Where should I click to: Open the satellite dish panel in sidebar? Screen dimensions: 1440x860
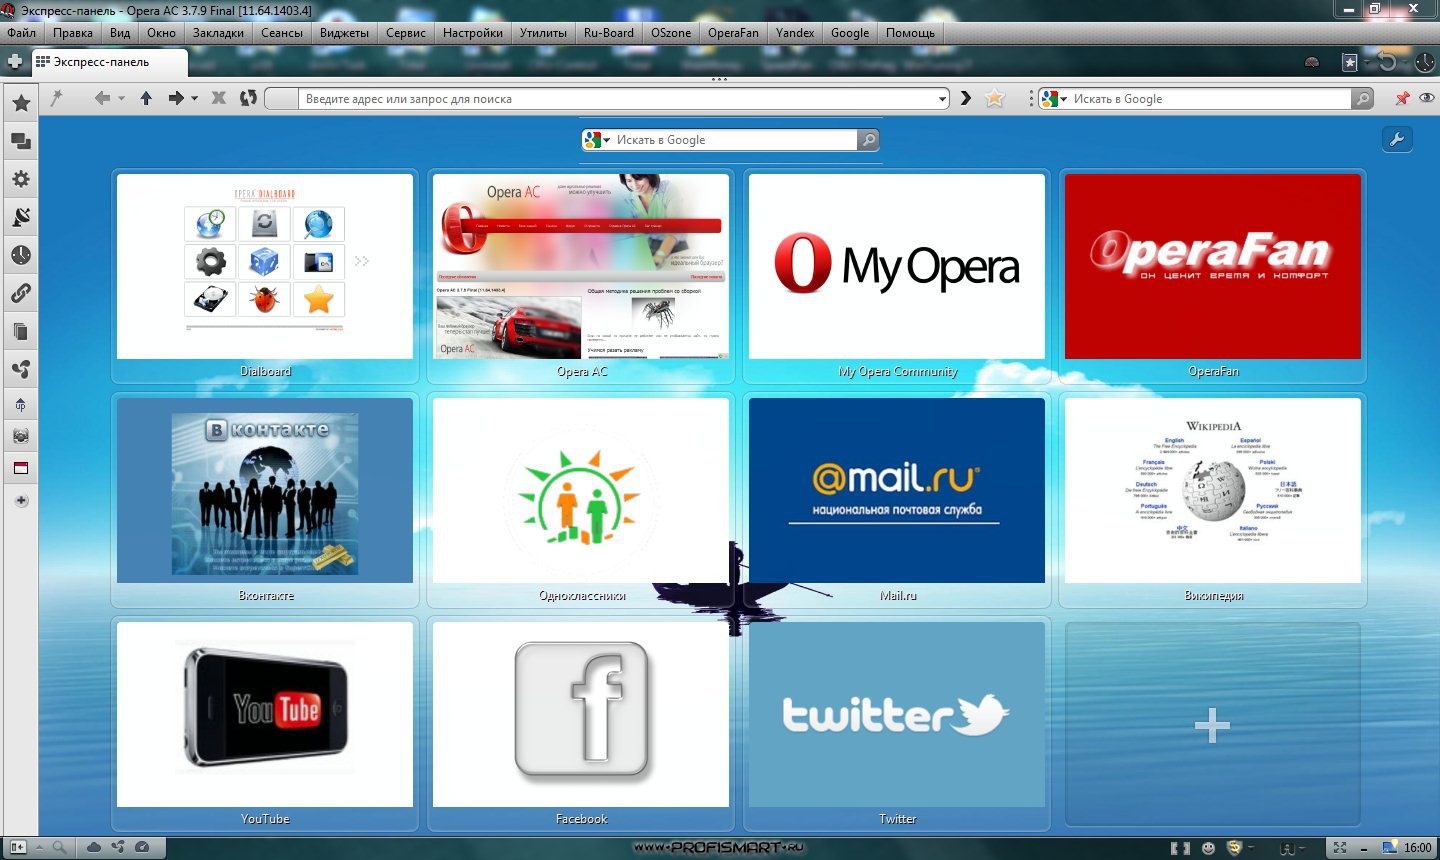[21, 217]
